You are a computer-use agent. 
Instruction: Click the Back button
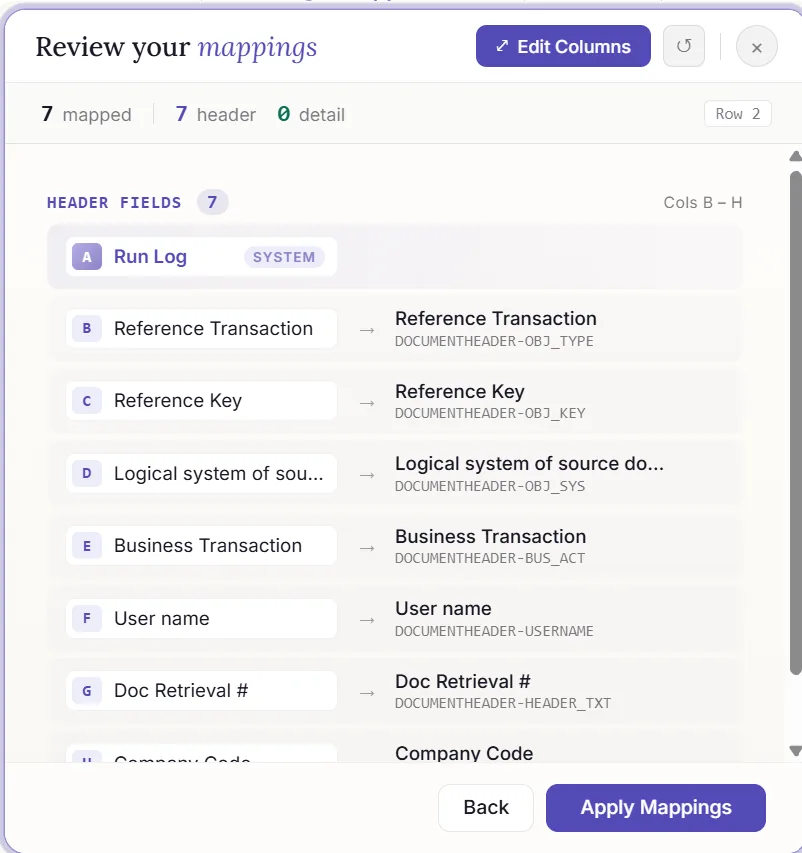point(486,808)
